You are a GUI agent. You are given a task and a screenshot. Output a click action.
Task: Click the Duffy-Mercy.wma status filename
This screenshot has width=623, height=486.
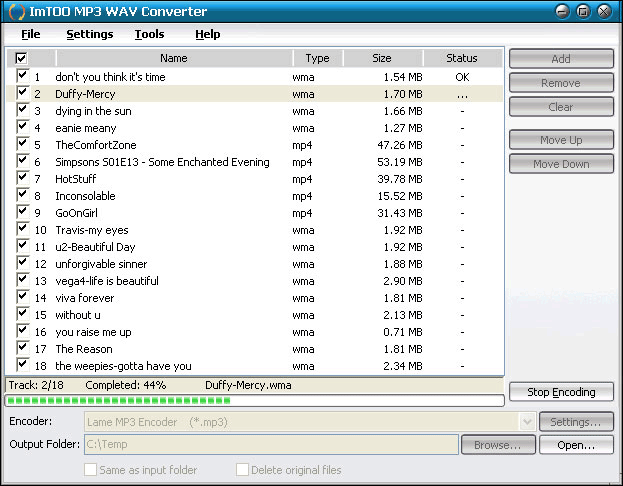pos(248,385)
